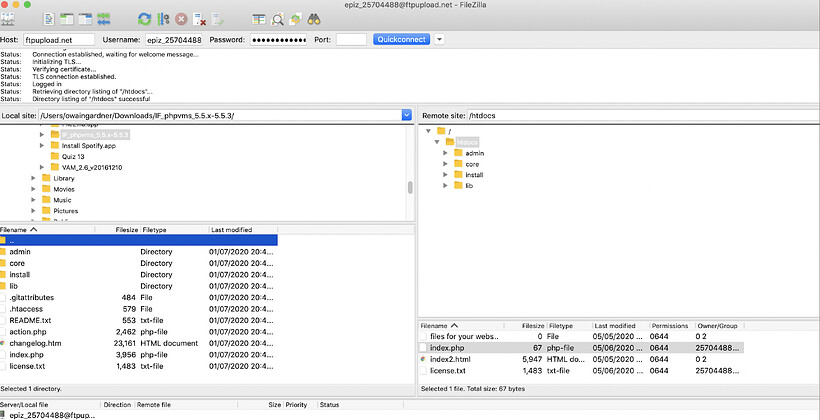820x420 pixels.
Task: Sort remote files by Permissions column
Action: tap(671, 325)
